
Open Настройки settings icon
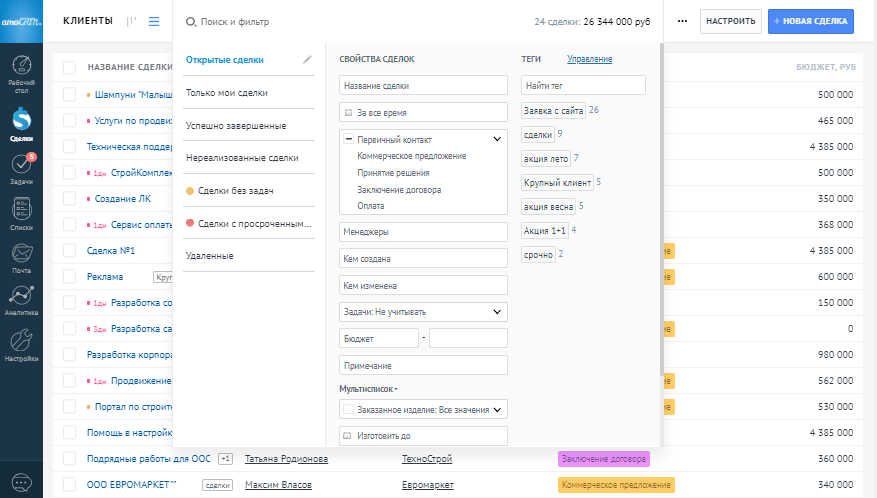pyautogui.click(x=21, y=343)
